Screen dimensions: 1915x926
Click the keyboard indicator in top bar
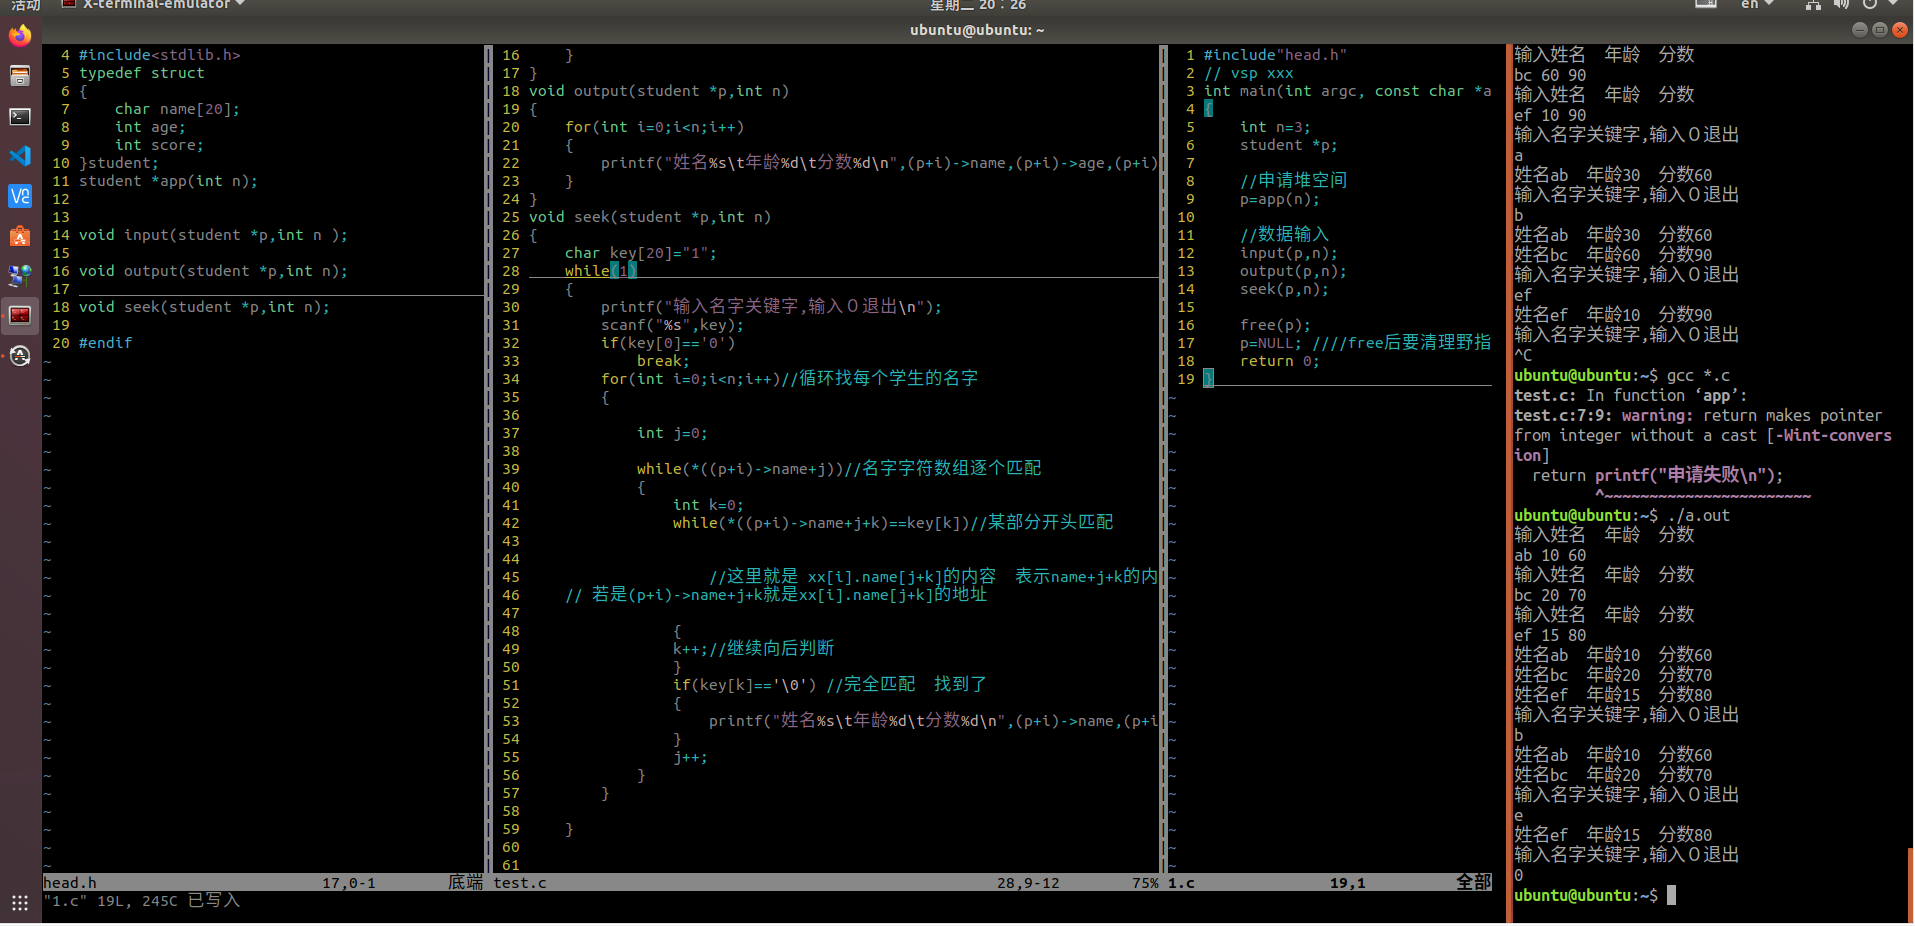pyautogui.click(x=1706, y=4)
